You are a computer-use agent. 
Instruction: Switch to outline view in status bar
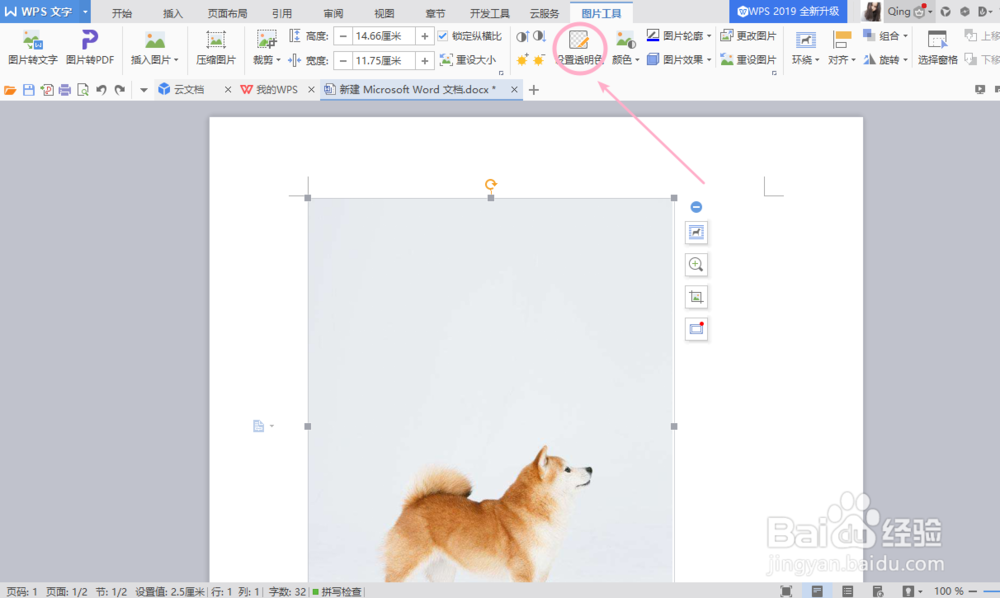tap(848, 591)
